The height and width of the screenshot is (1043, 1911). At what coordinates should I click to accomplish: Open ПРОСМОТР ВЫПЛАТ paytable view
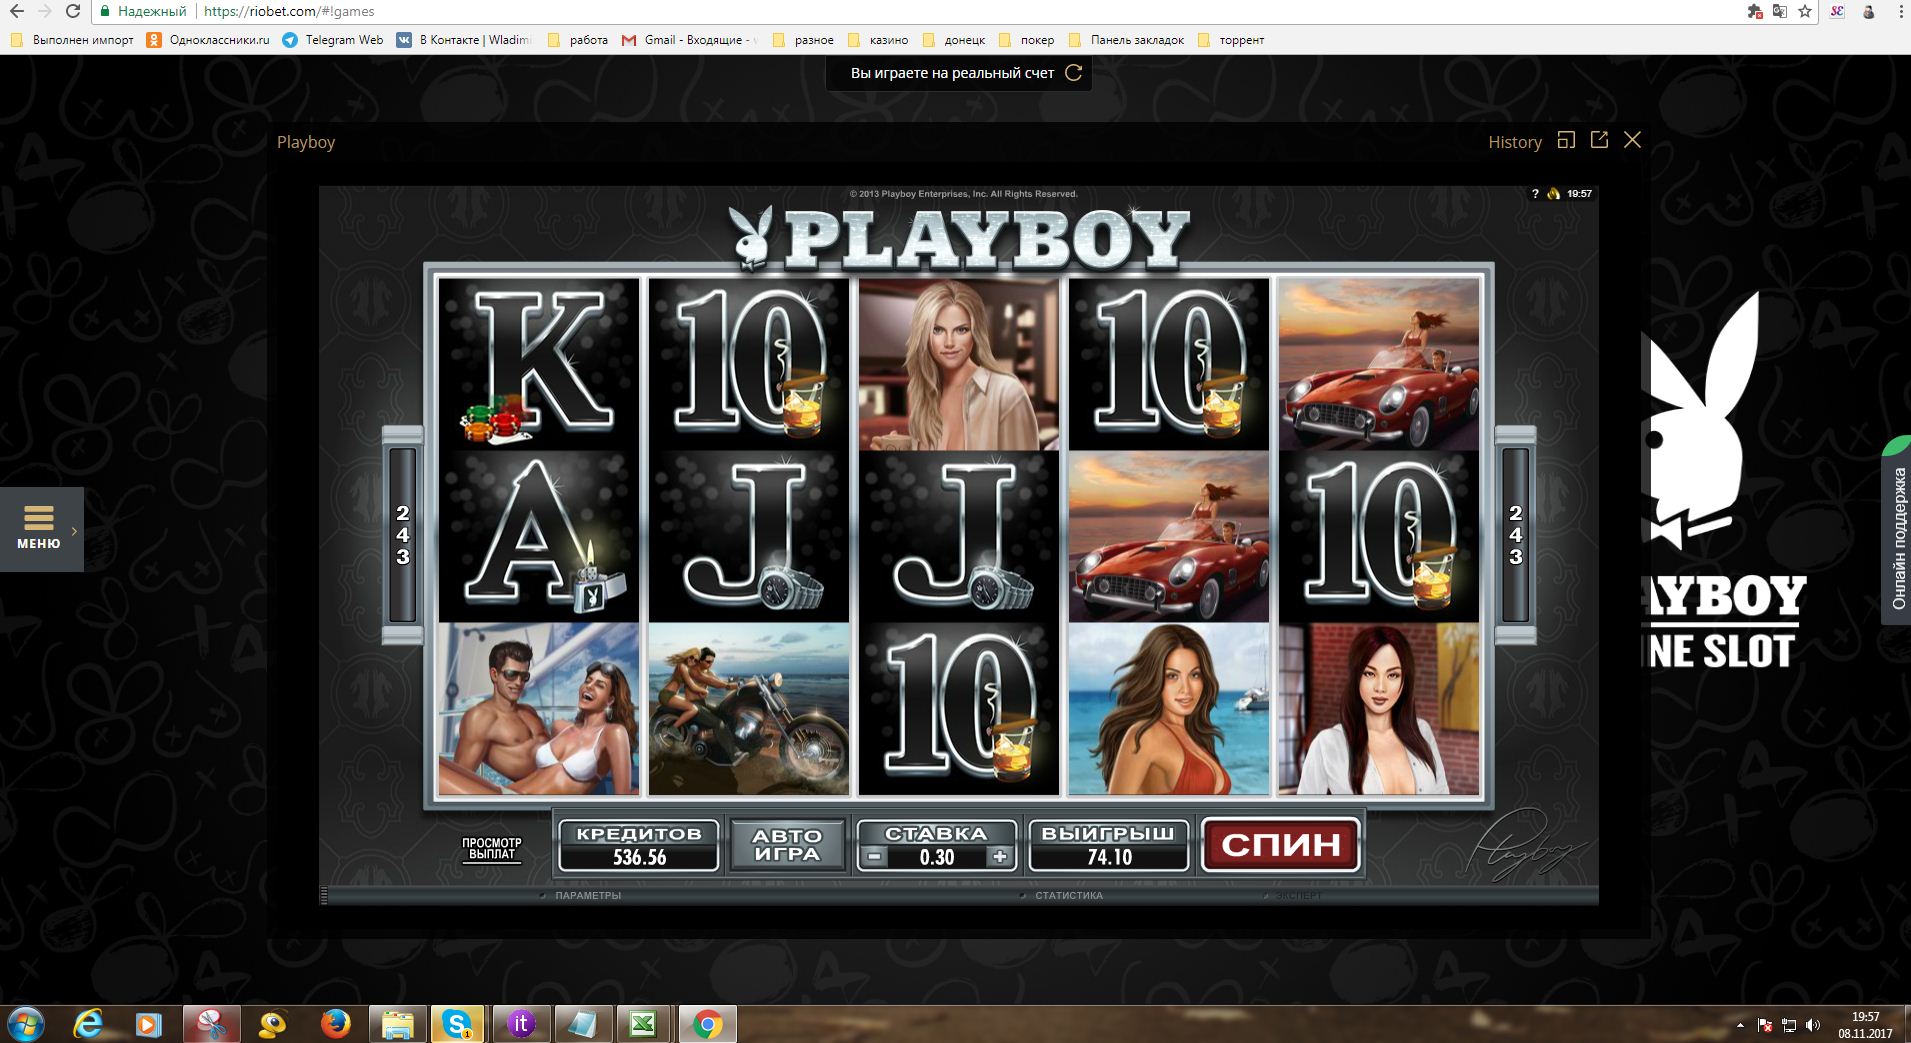pos(491,849)
